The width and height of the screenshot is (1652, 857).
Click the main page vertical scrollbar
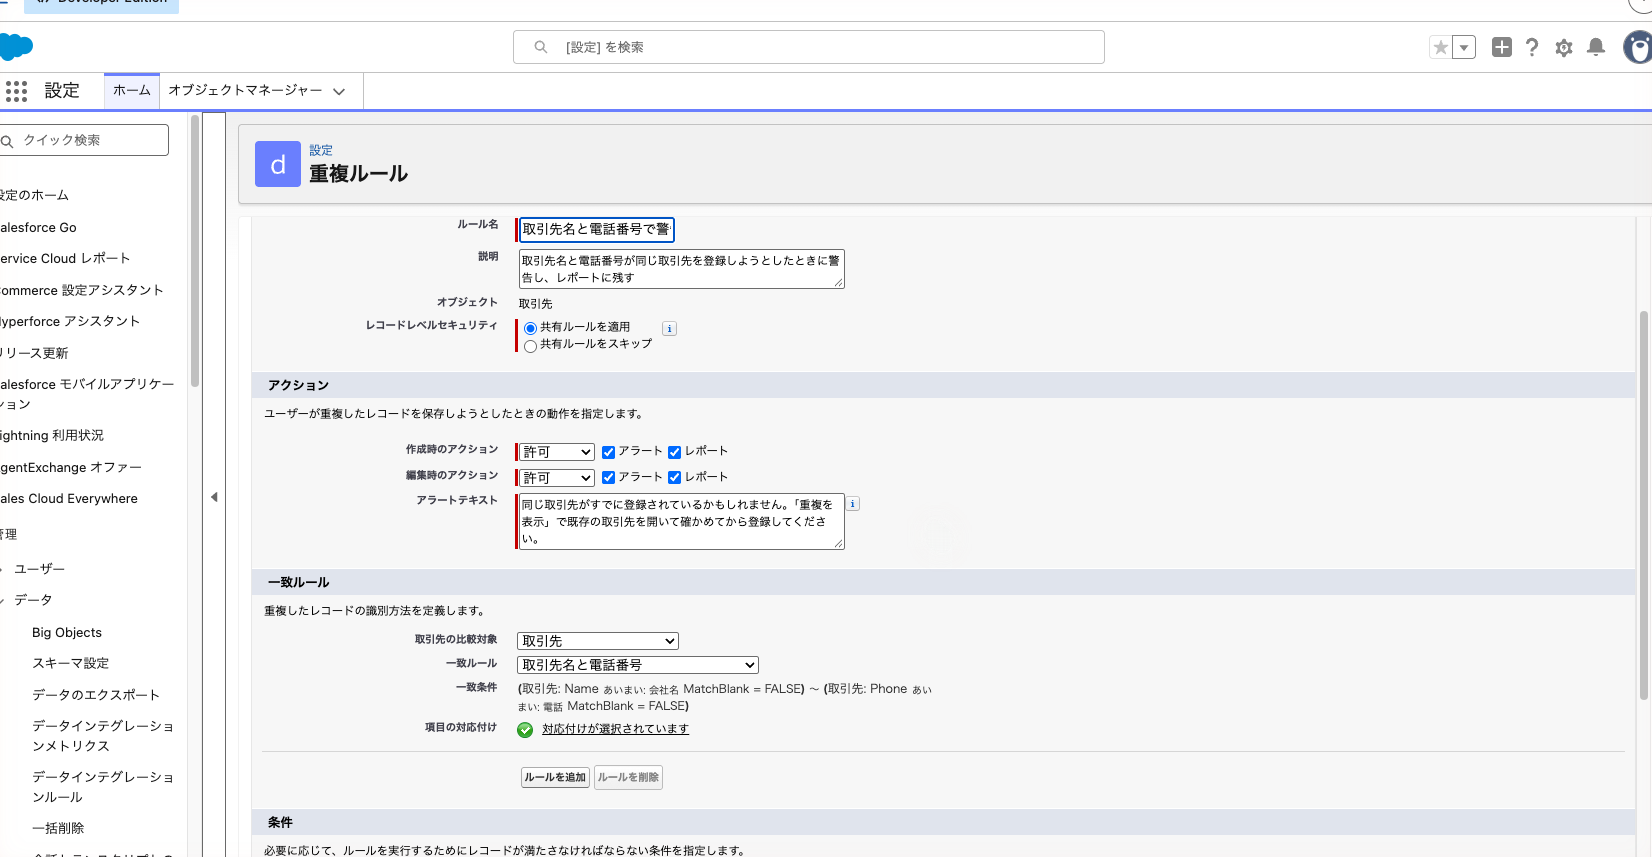point(1643,505)
